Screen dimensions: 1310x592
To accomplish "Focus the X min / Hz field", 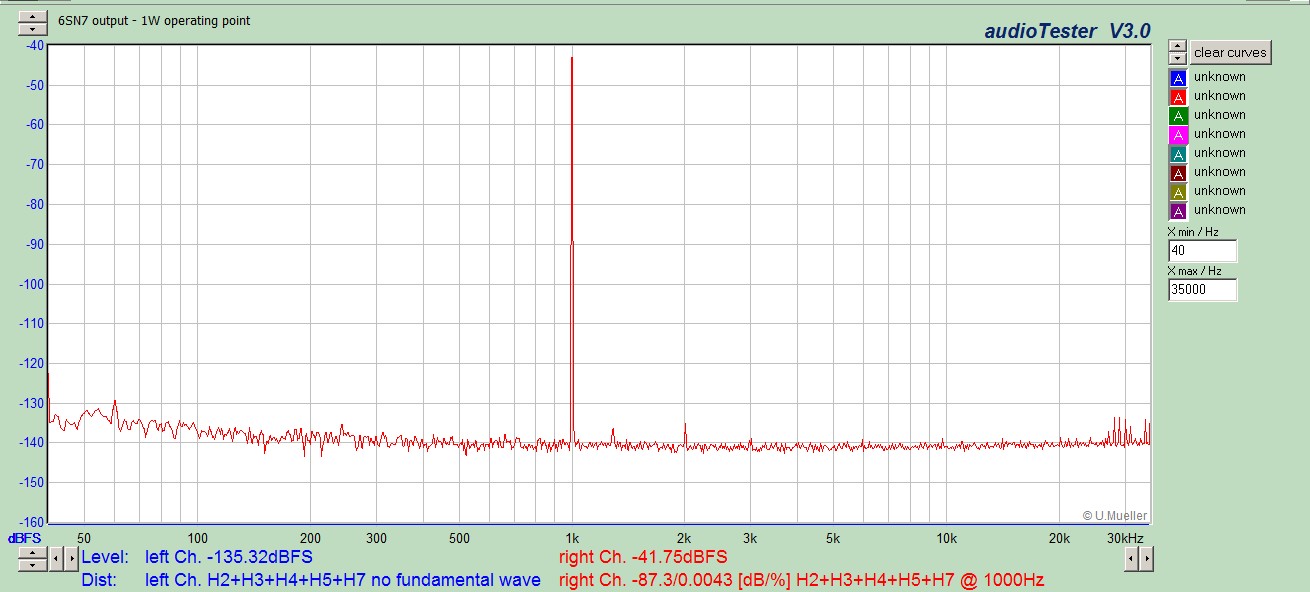I will [x=1202, y=251].
